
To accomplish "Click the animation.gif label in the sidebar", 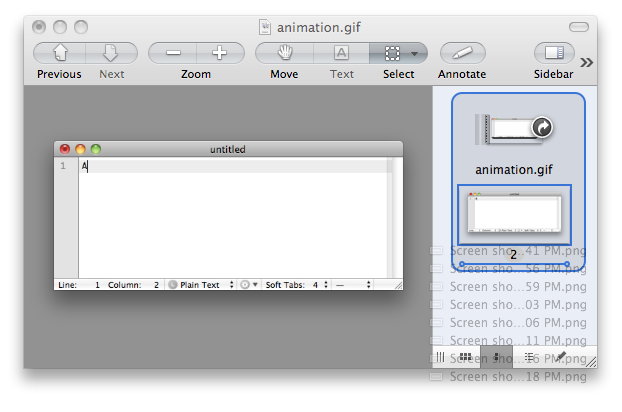I will (514, 170).
